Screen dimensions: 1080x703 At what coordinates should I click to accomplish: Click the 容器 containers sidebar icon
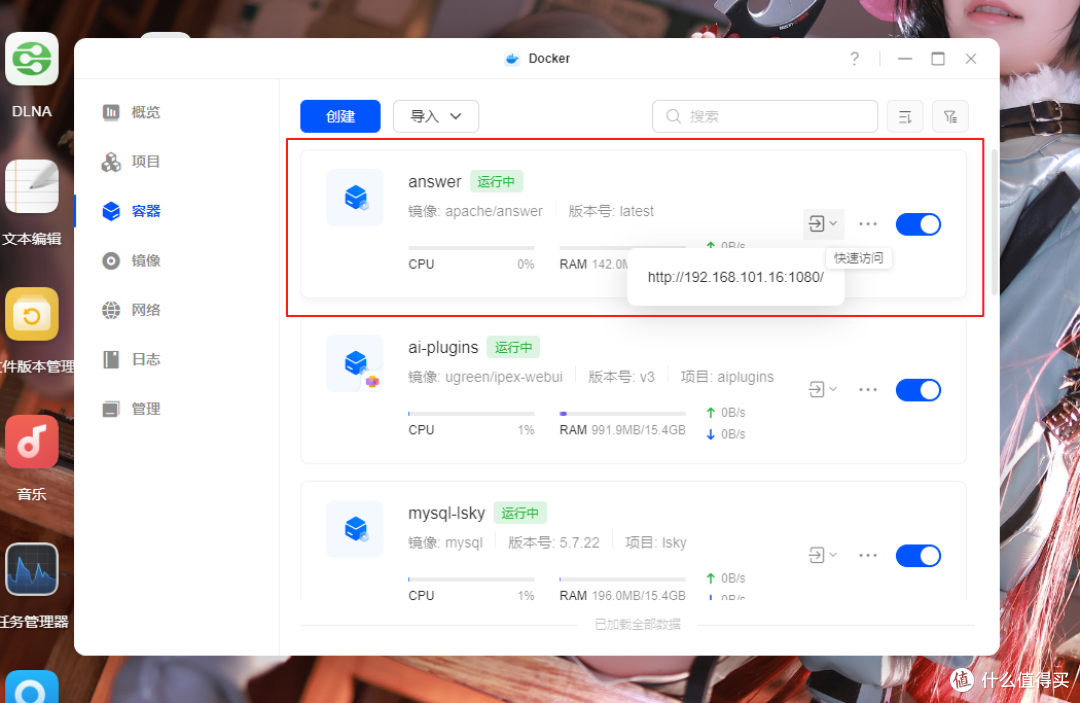(x=111, y=211)
